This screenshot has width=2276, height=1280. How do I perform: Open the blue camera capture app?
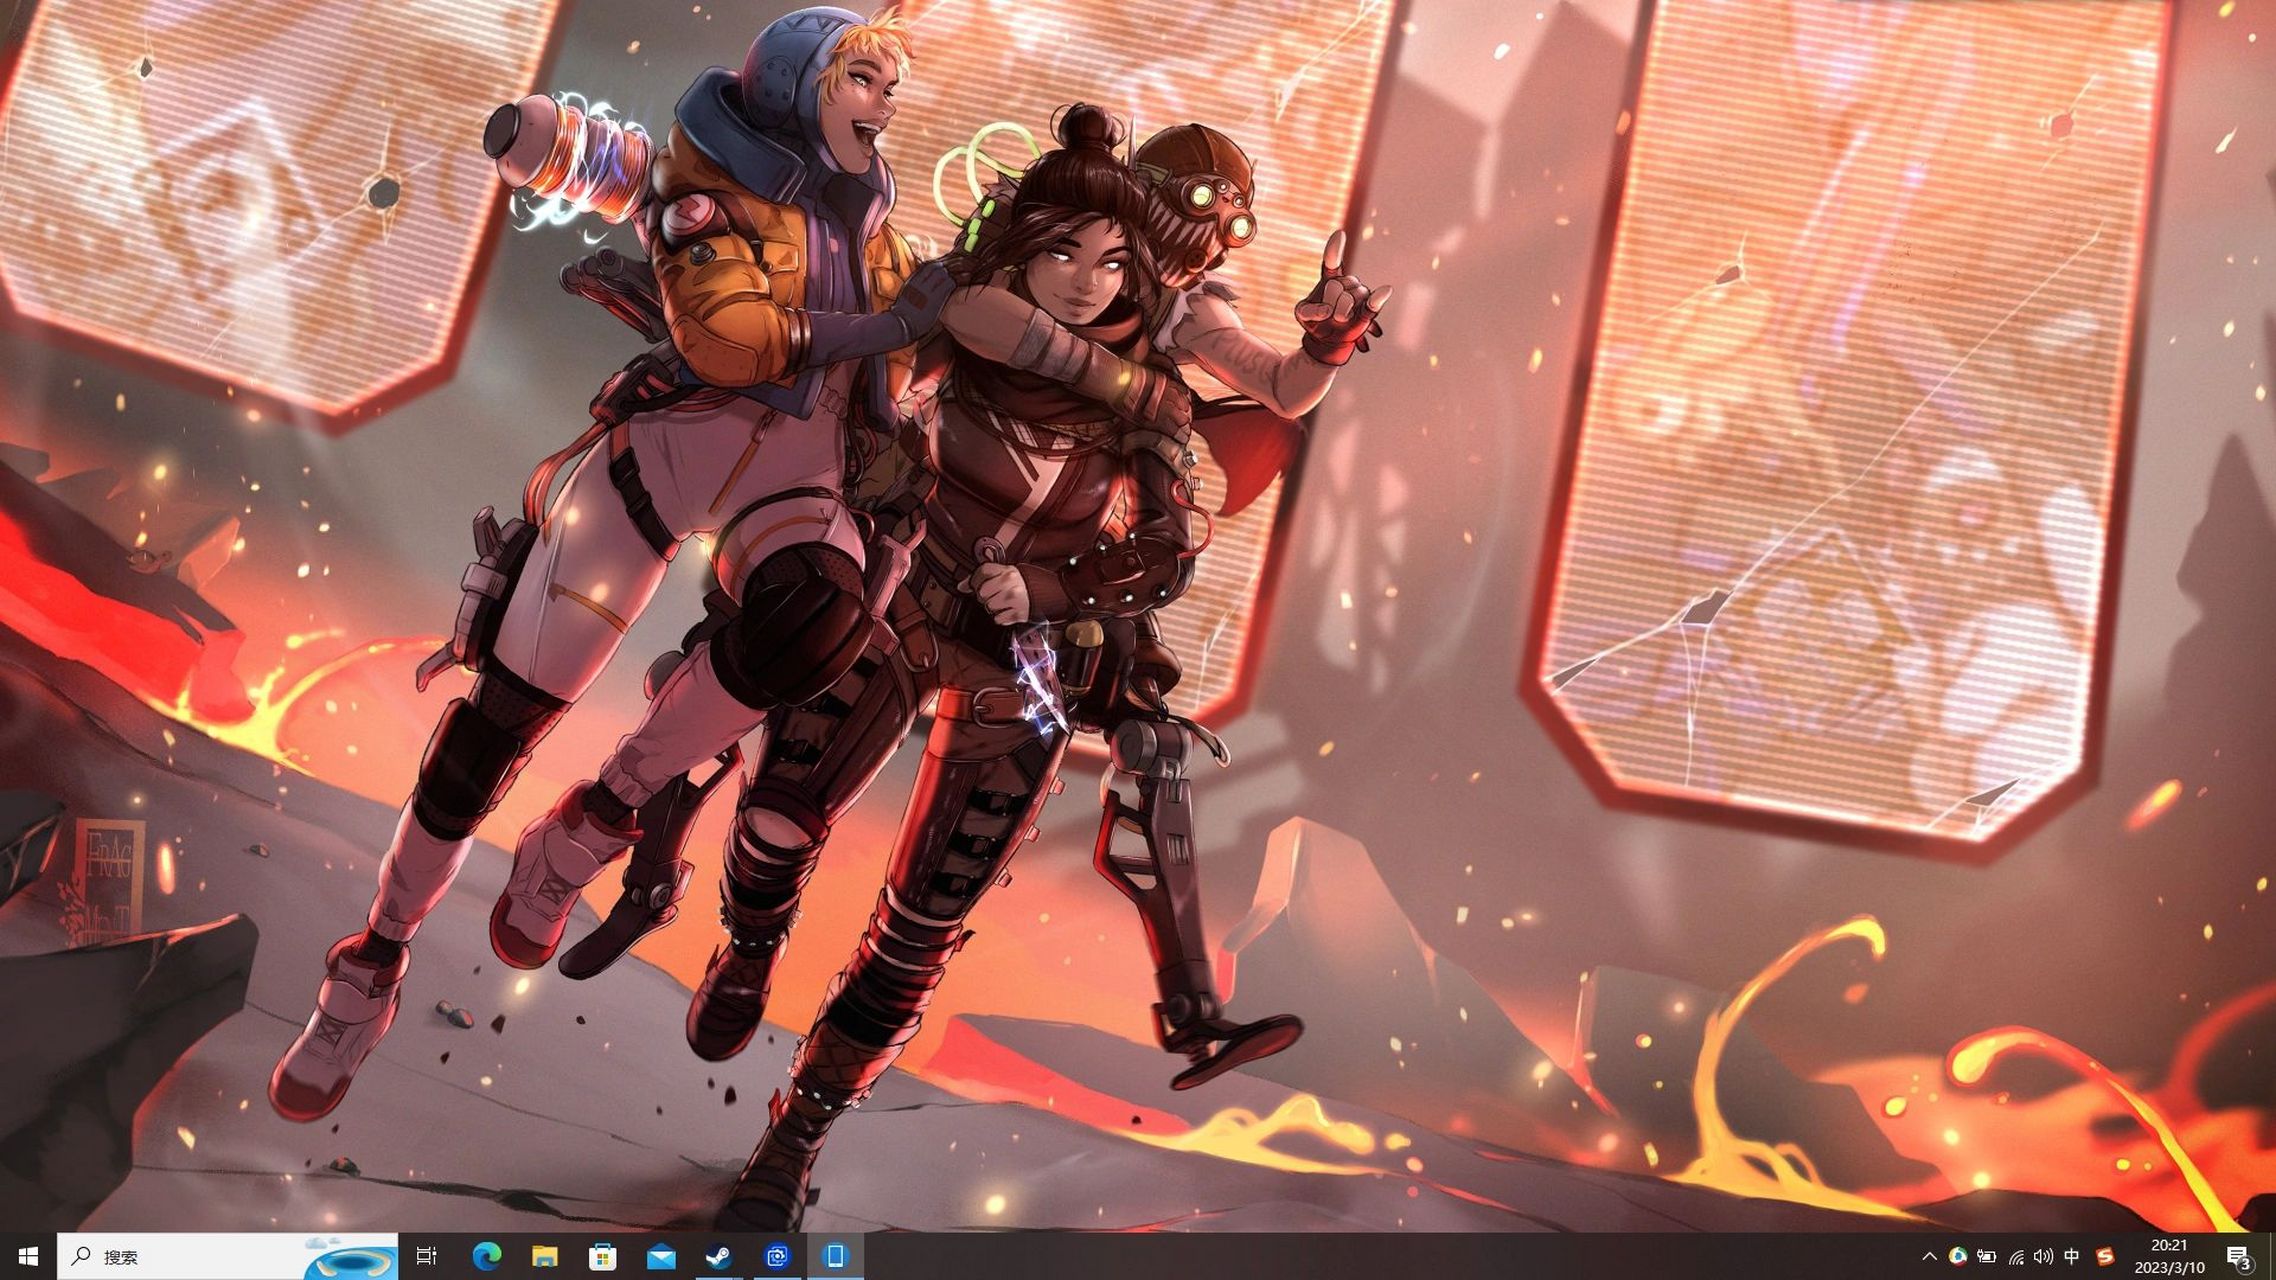[x=777, y=1256]
